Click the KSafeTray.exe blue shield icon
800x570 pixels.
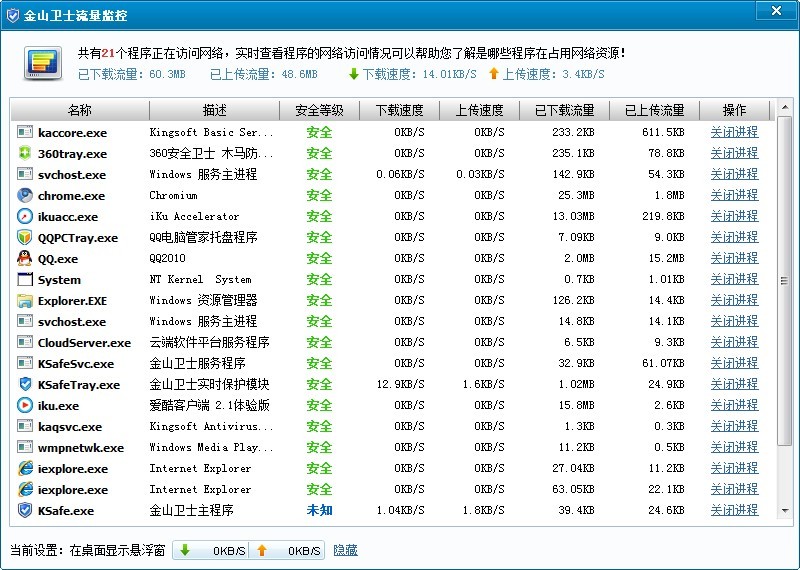24,384
